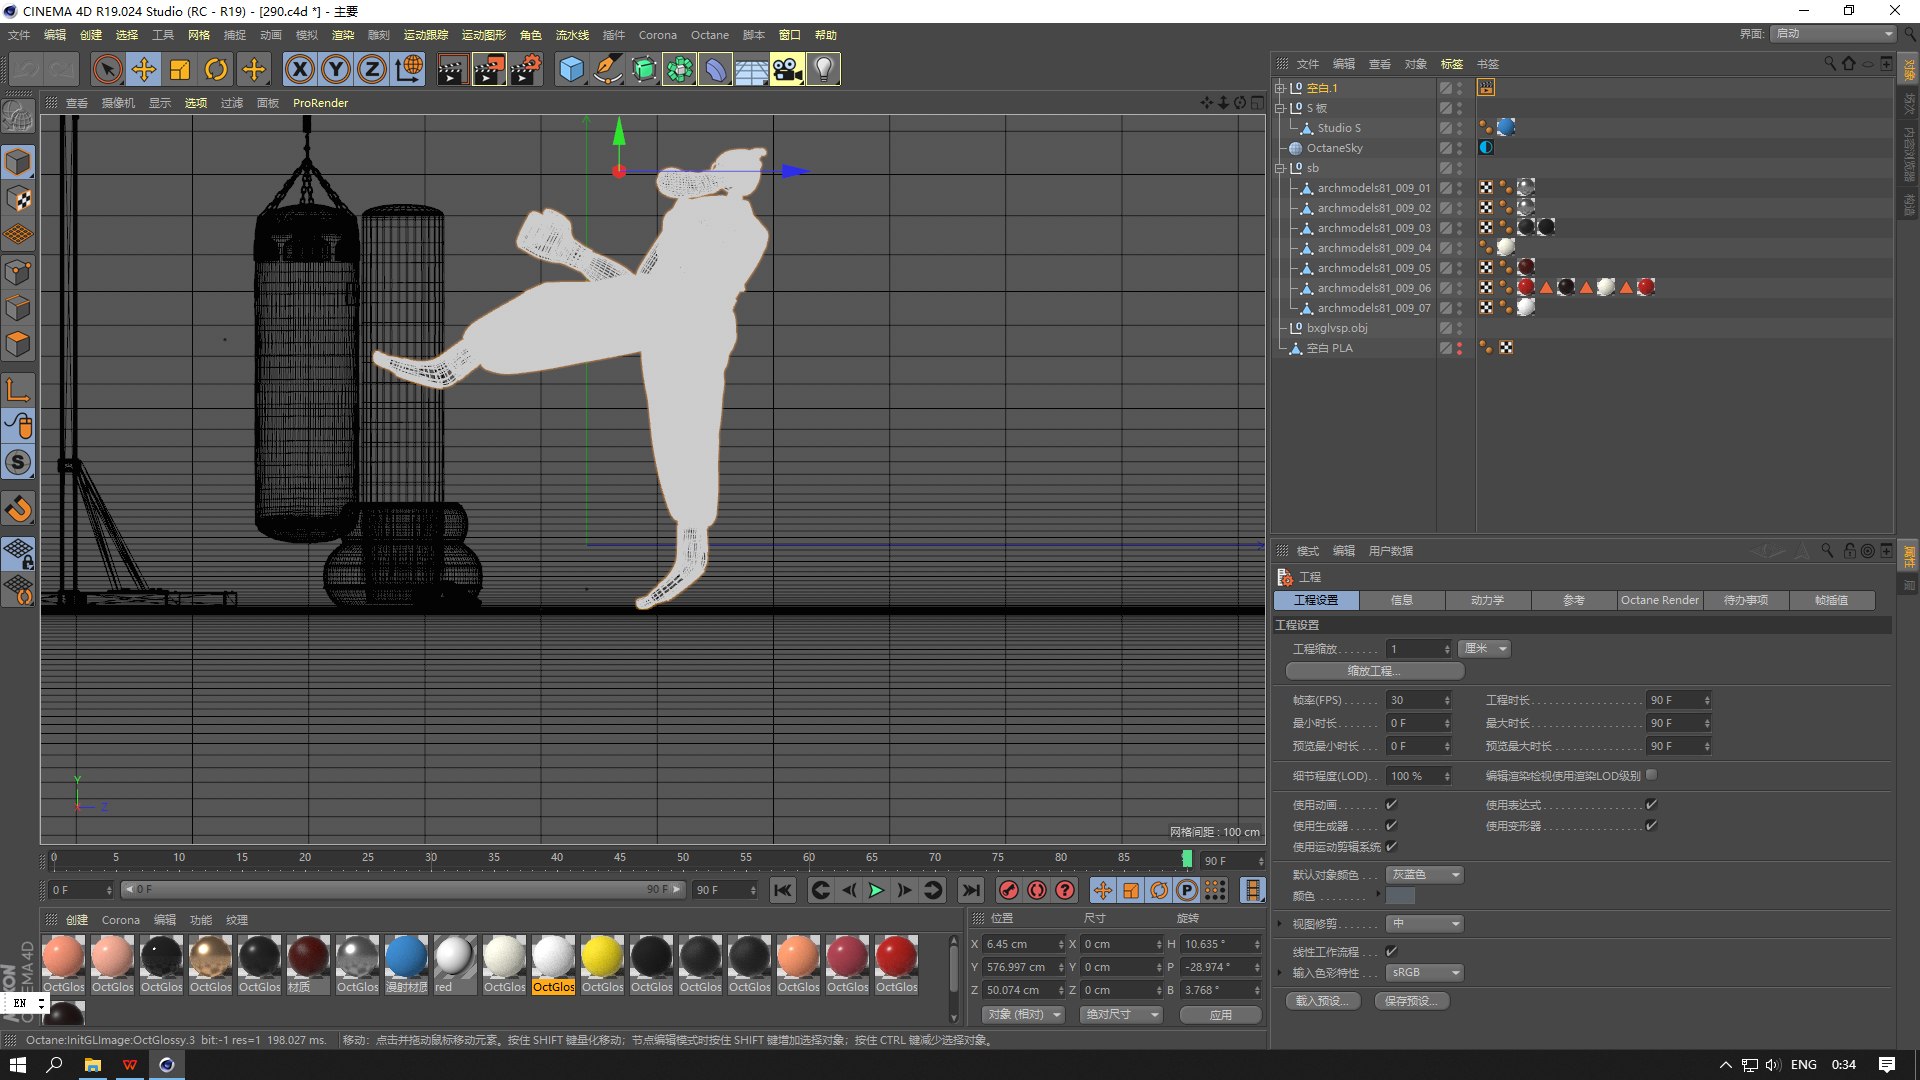This screenshot has height=1080, width=1920.
Task: Add a Cube primitive
Action: pyautogui.click(x=571, y=70)
